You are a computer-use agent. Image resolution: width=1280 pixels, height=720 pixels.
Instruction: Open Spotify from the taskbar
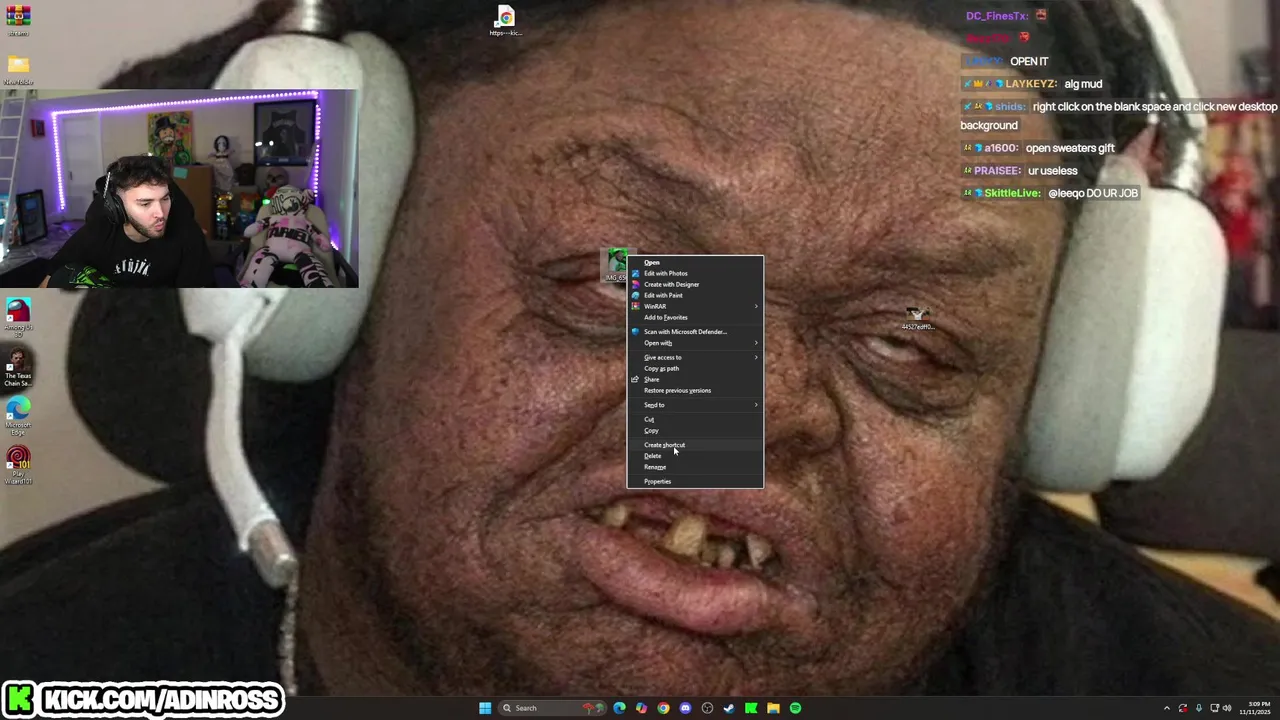795,708
